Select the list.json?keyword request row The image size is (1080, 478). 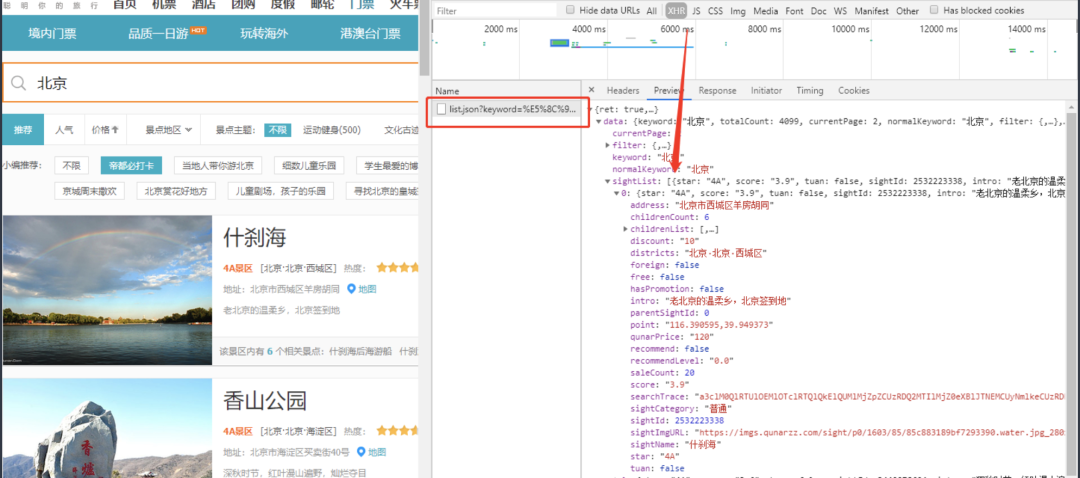[x=506, y=110]
